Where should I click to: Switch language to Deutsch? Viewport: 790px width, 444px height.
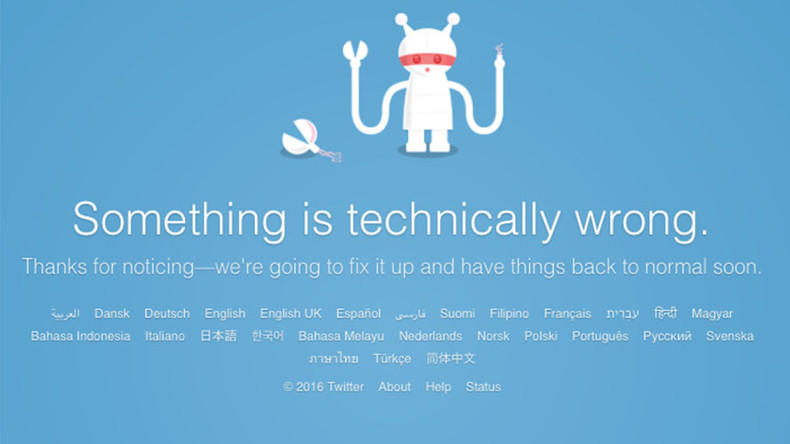coord(167,313)
